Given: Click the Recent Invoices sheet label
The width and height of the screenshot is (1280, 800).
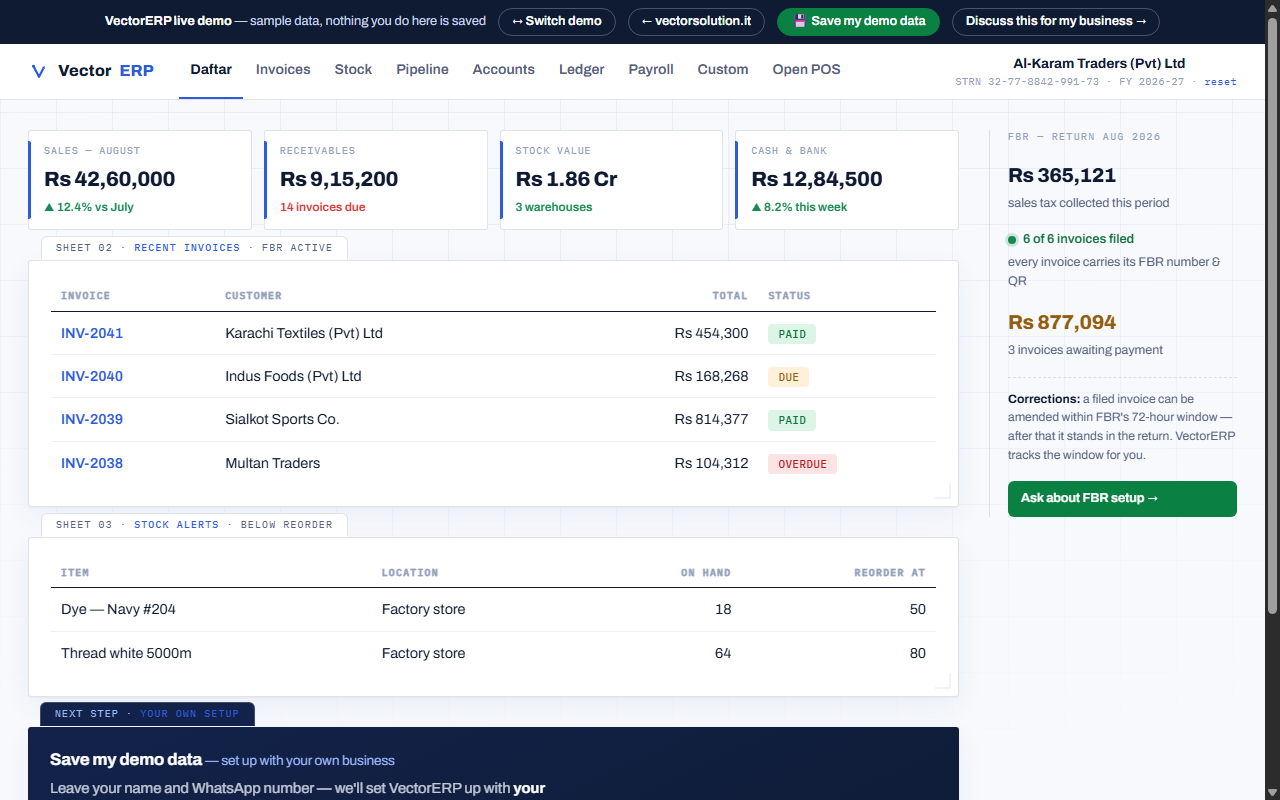Looking at the screenshot, I should coord(187,248).
